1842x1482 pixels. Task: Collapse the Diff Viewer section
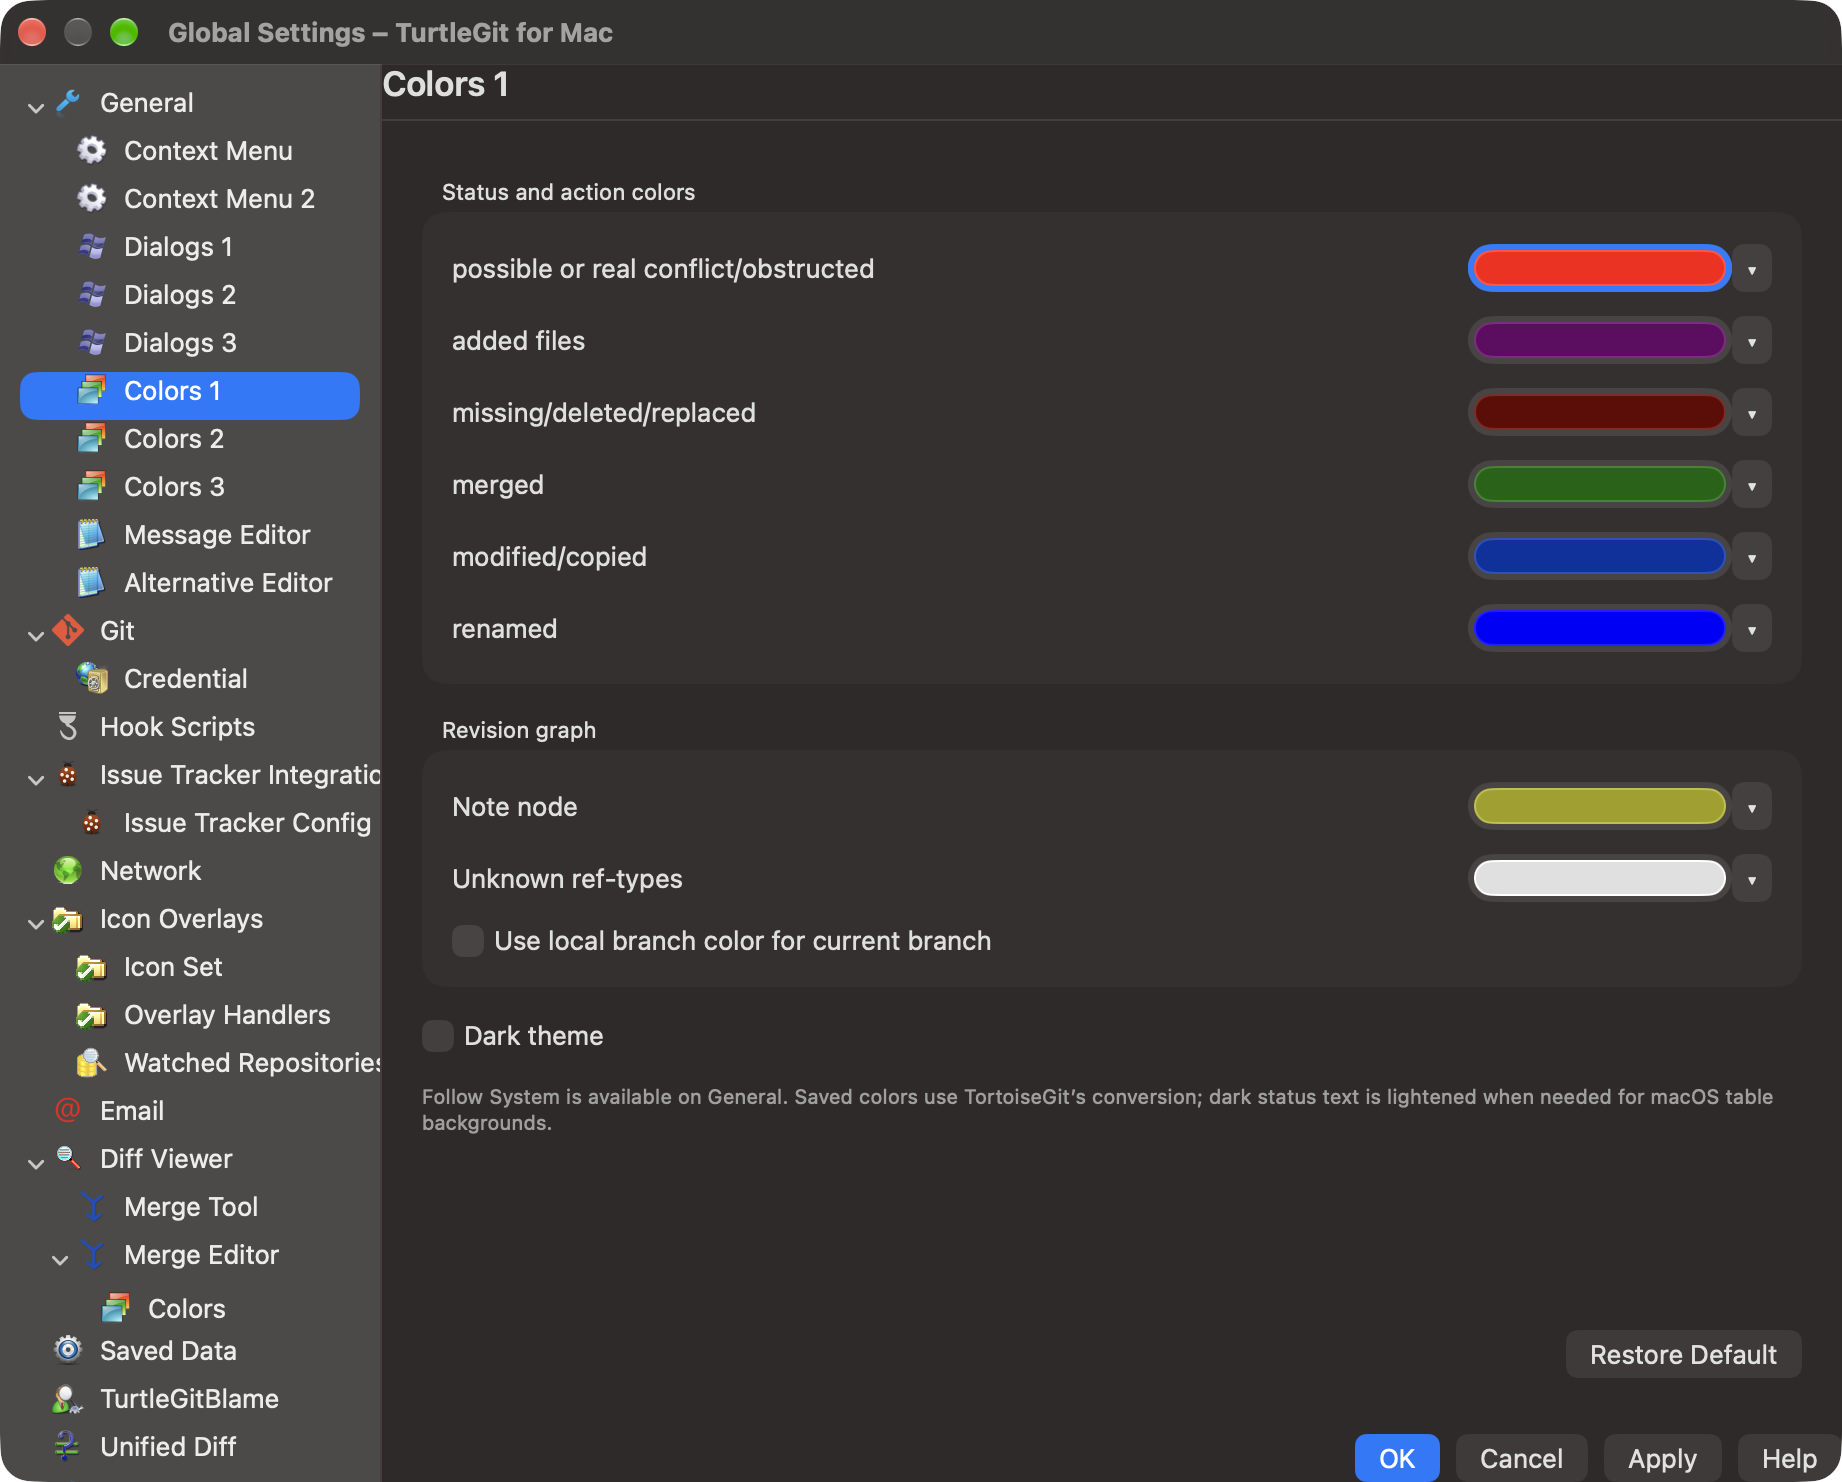pos(36,1162)
